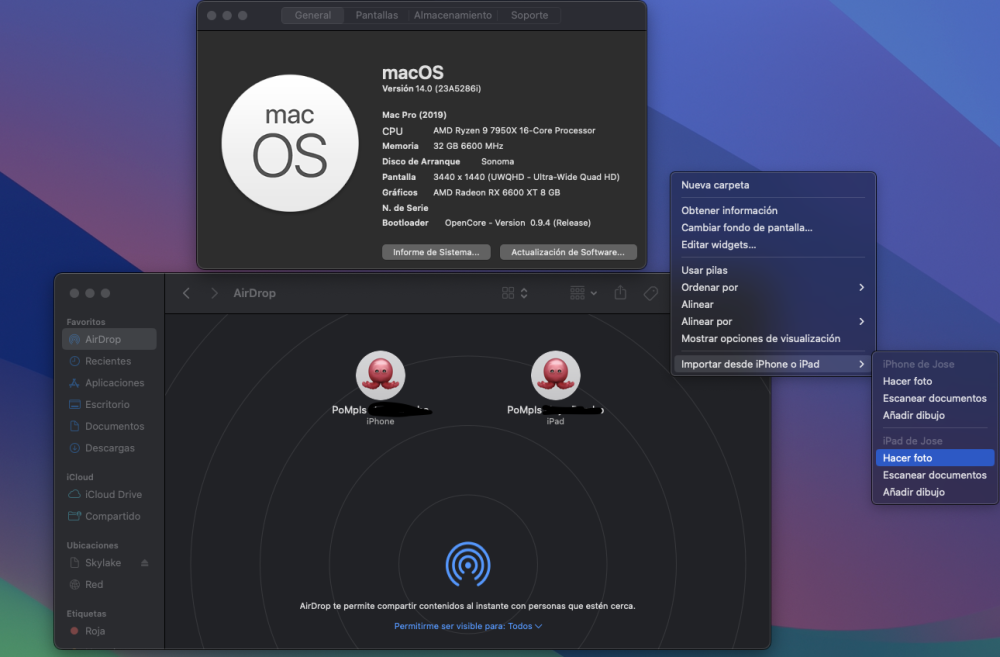This screenshot has height=657, width=1000.
Task: Switch to Soporte tab
Action: [x=529, y=15]
